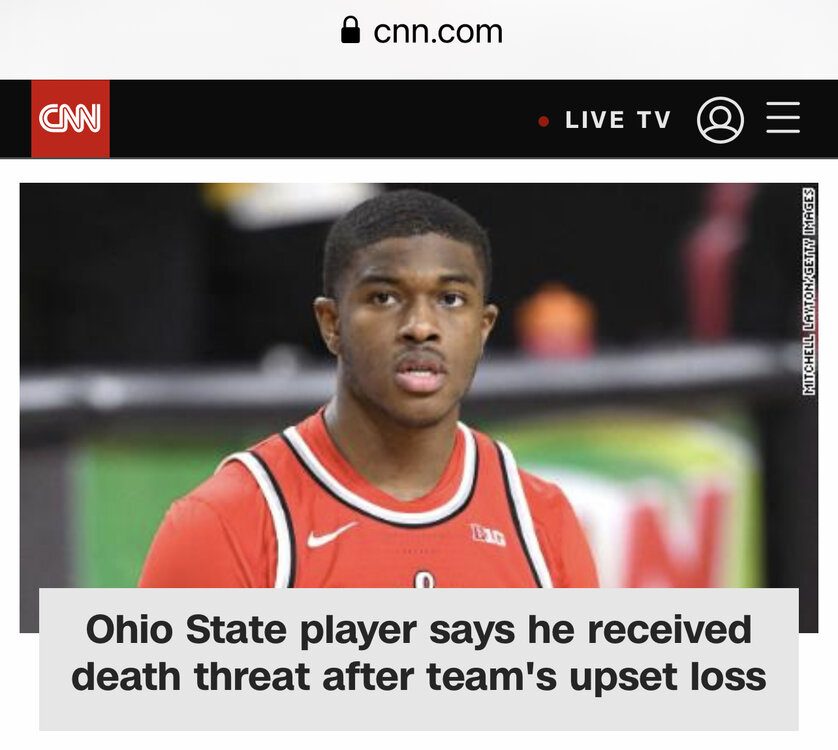Click the Nike swoosh on the jersey

point(331,534)
